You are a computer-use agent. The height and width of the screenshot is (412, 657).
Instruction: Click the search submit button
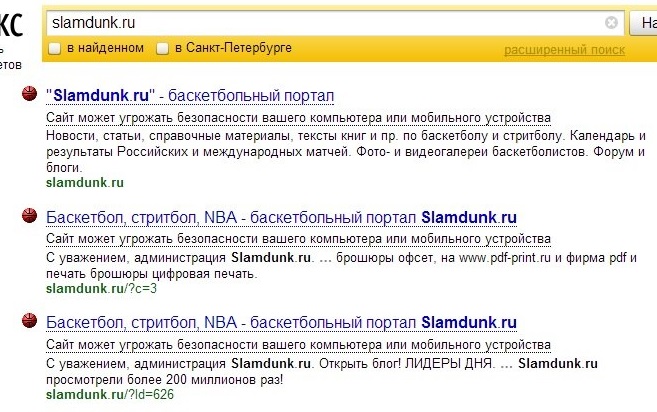coord(644,23)
